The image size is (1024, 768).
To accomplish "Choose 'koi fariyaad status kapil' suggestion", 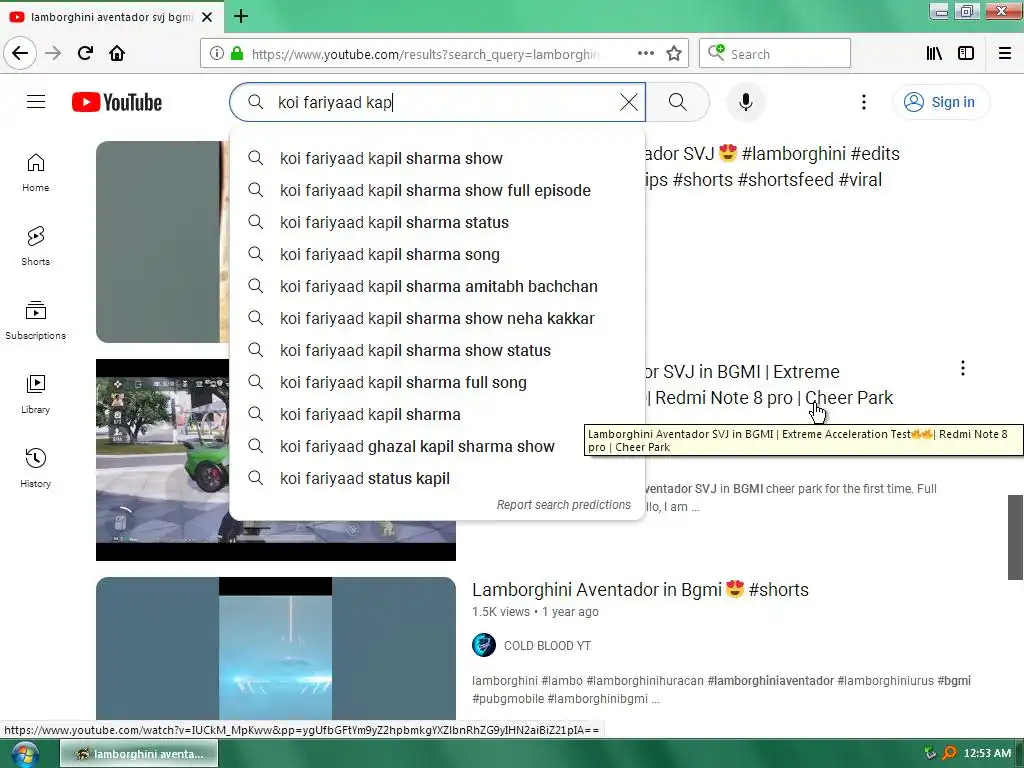I will coord(438,478).
